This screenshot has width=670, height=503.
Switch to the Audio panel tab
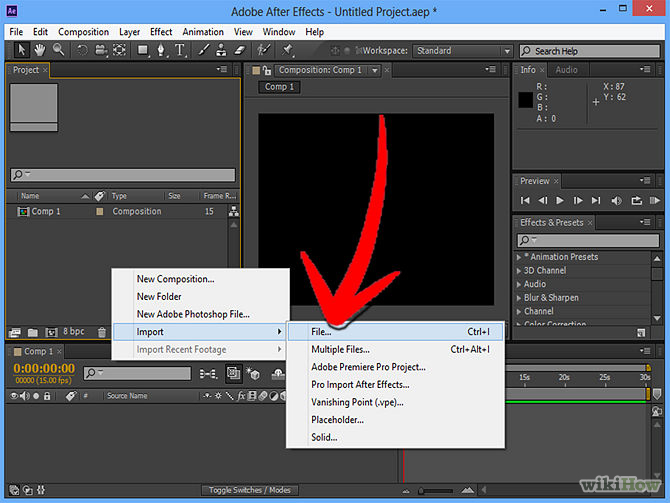click(x=567, y=70)
